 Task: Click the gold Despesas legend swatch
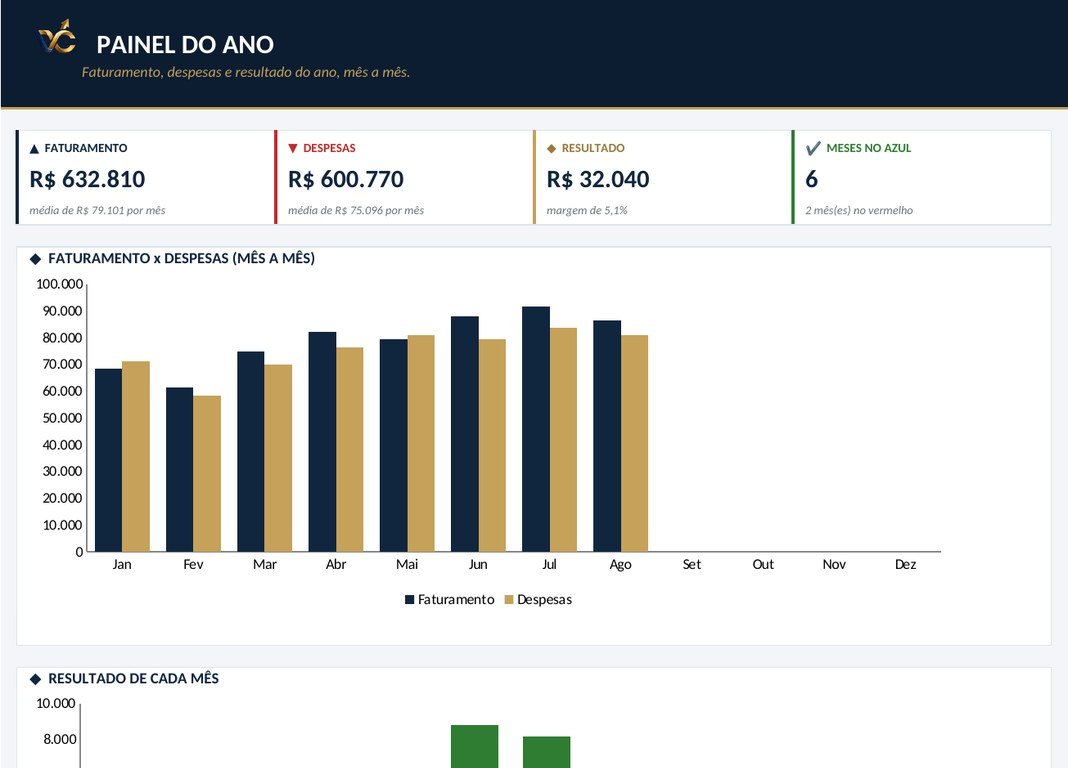[x=509, y=600]
